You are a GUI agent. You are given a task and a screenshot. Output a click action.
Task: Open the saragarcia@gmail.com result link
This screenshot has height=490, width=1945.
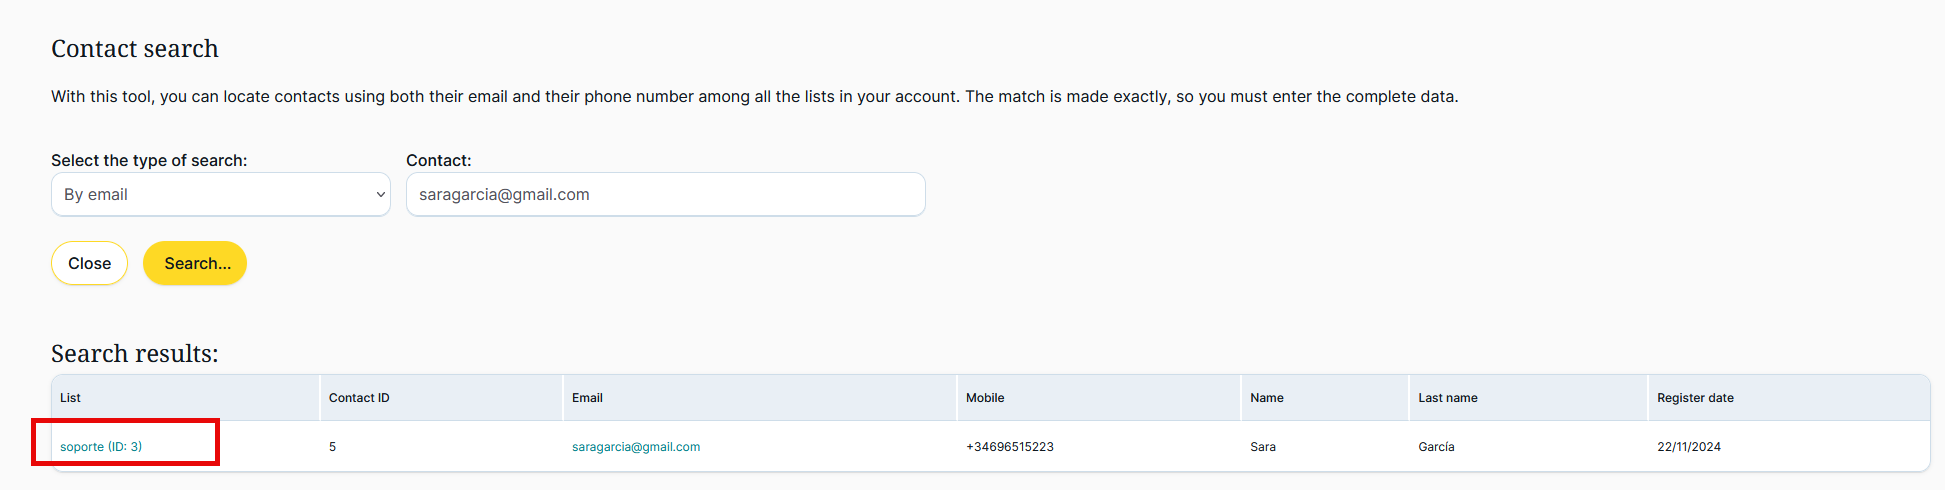tap(636, 447)
